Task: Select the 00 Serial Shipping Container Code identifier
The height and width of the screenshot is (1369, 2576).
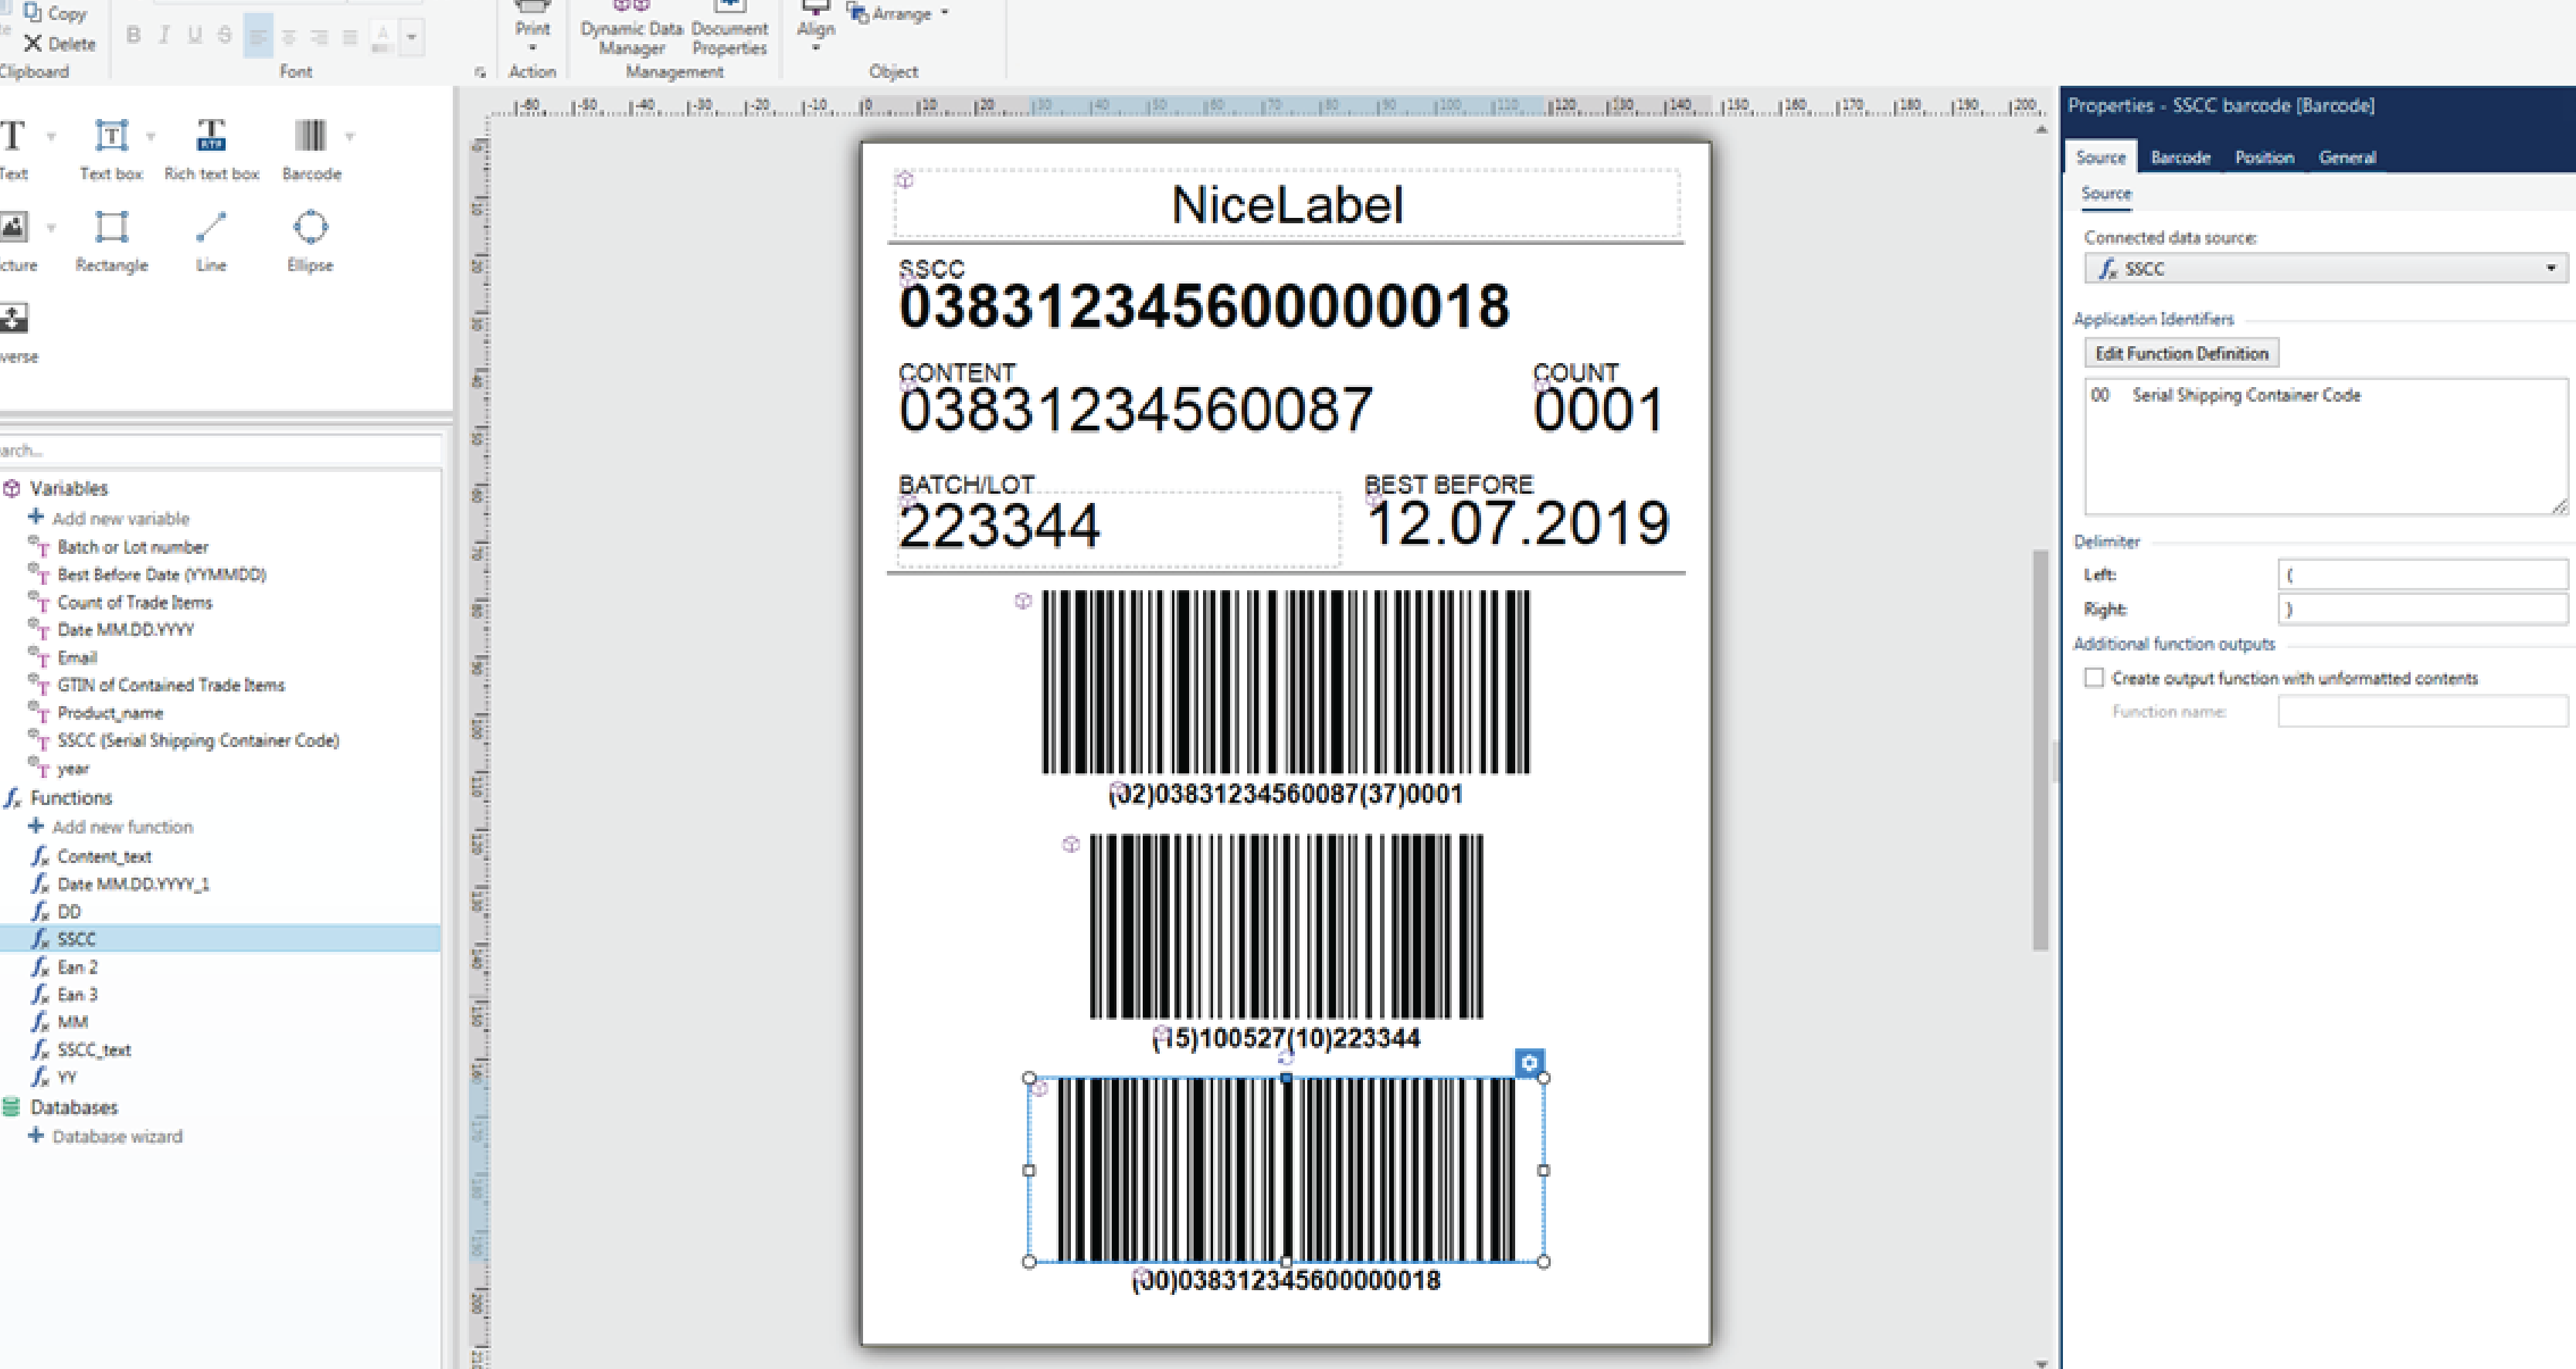Action: tap(2225, 395)
